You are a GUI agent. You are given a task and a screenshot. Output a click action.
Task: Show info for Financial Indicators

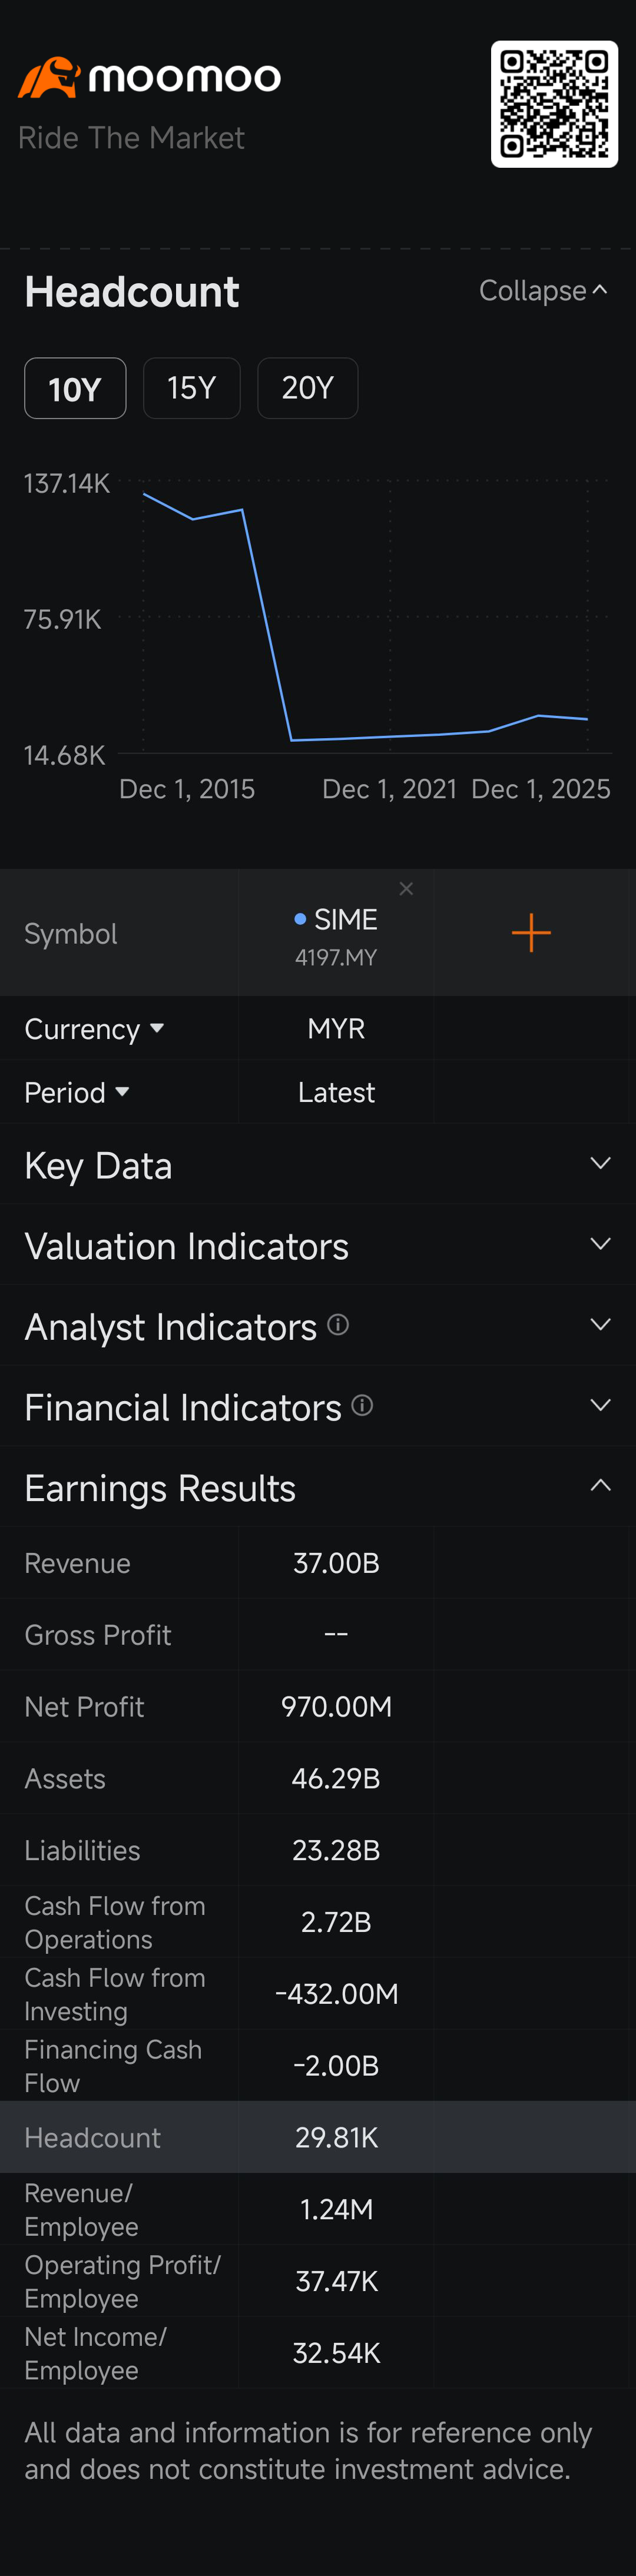point(363,1405)
